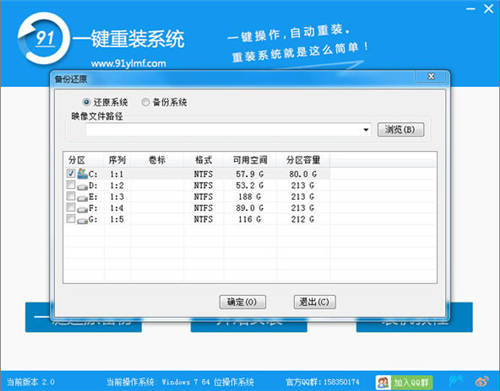The image size is (500, 391).
Task: Click the 1:5 sequence cell
Action: click(x=117, y=219)
